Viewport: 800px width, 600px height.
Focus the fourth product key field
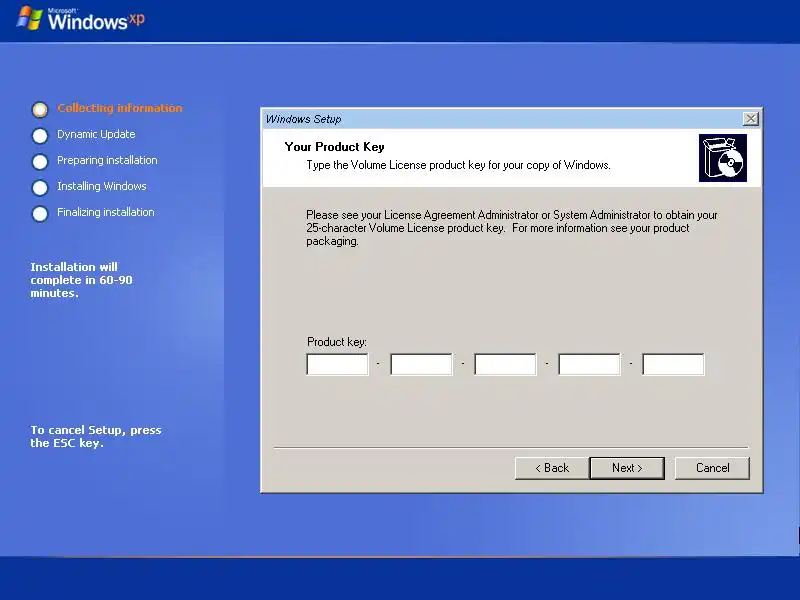pos(589,364)
